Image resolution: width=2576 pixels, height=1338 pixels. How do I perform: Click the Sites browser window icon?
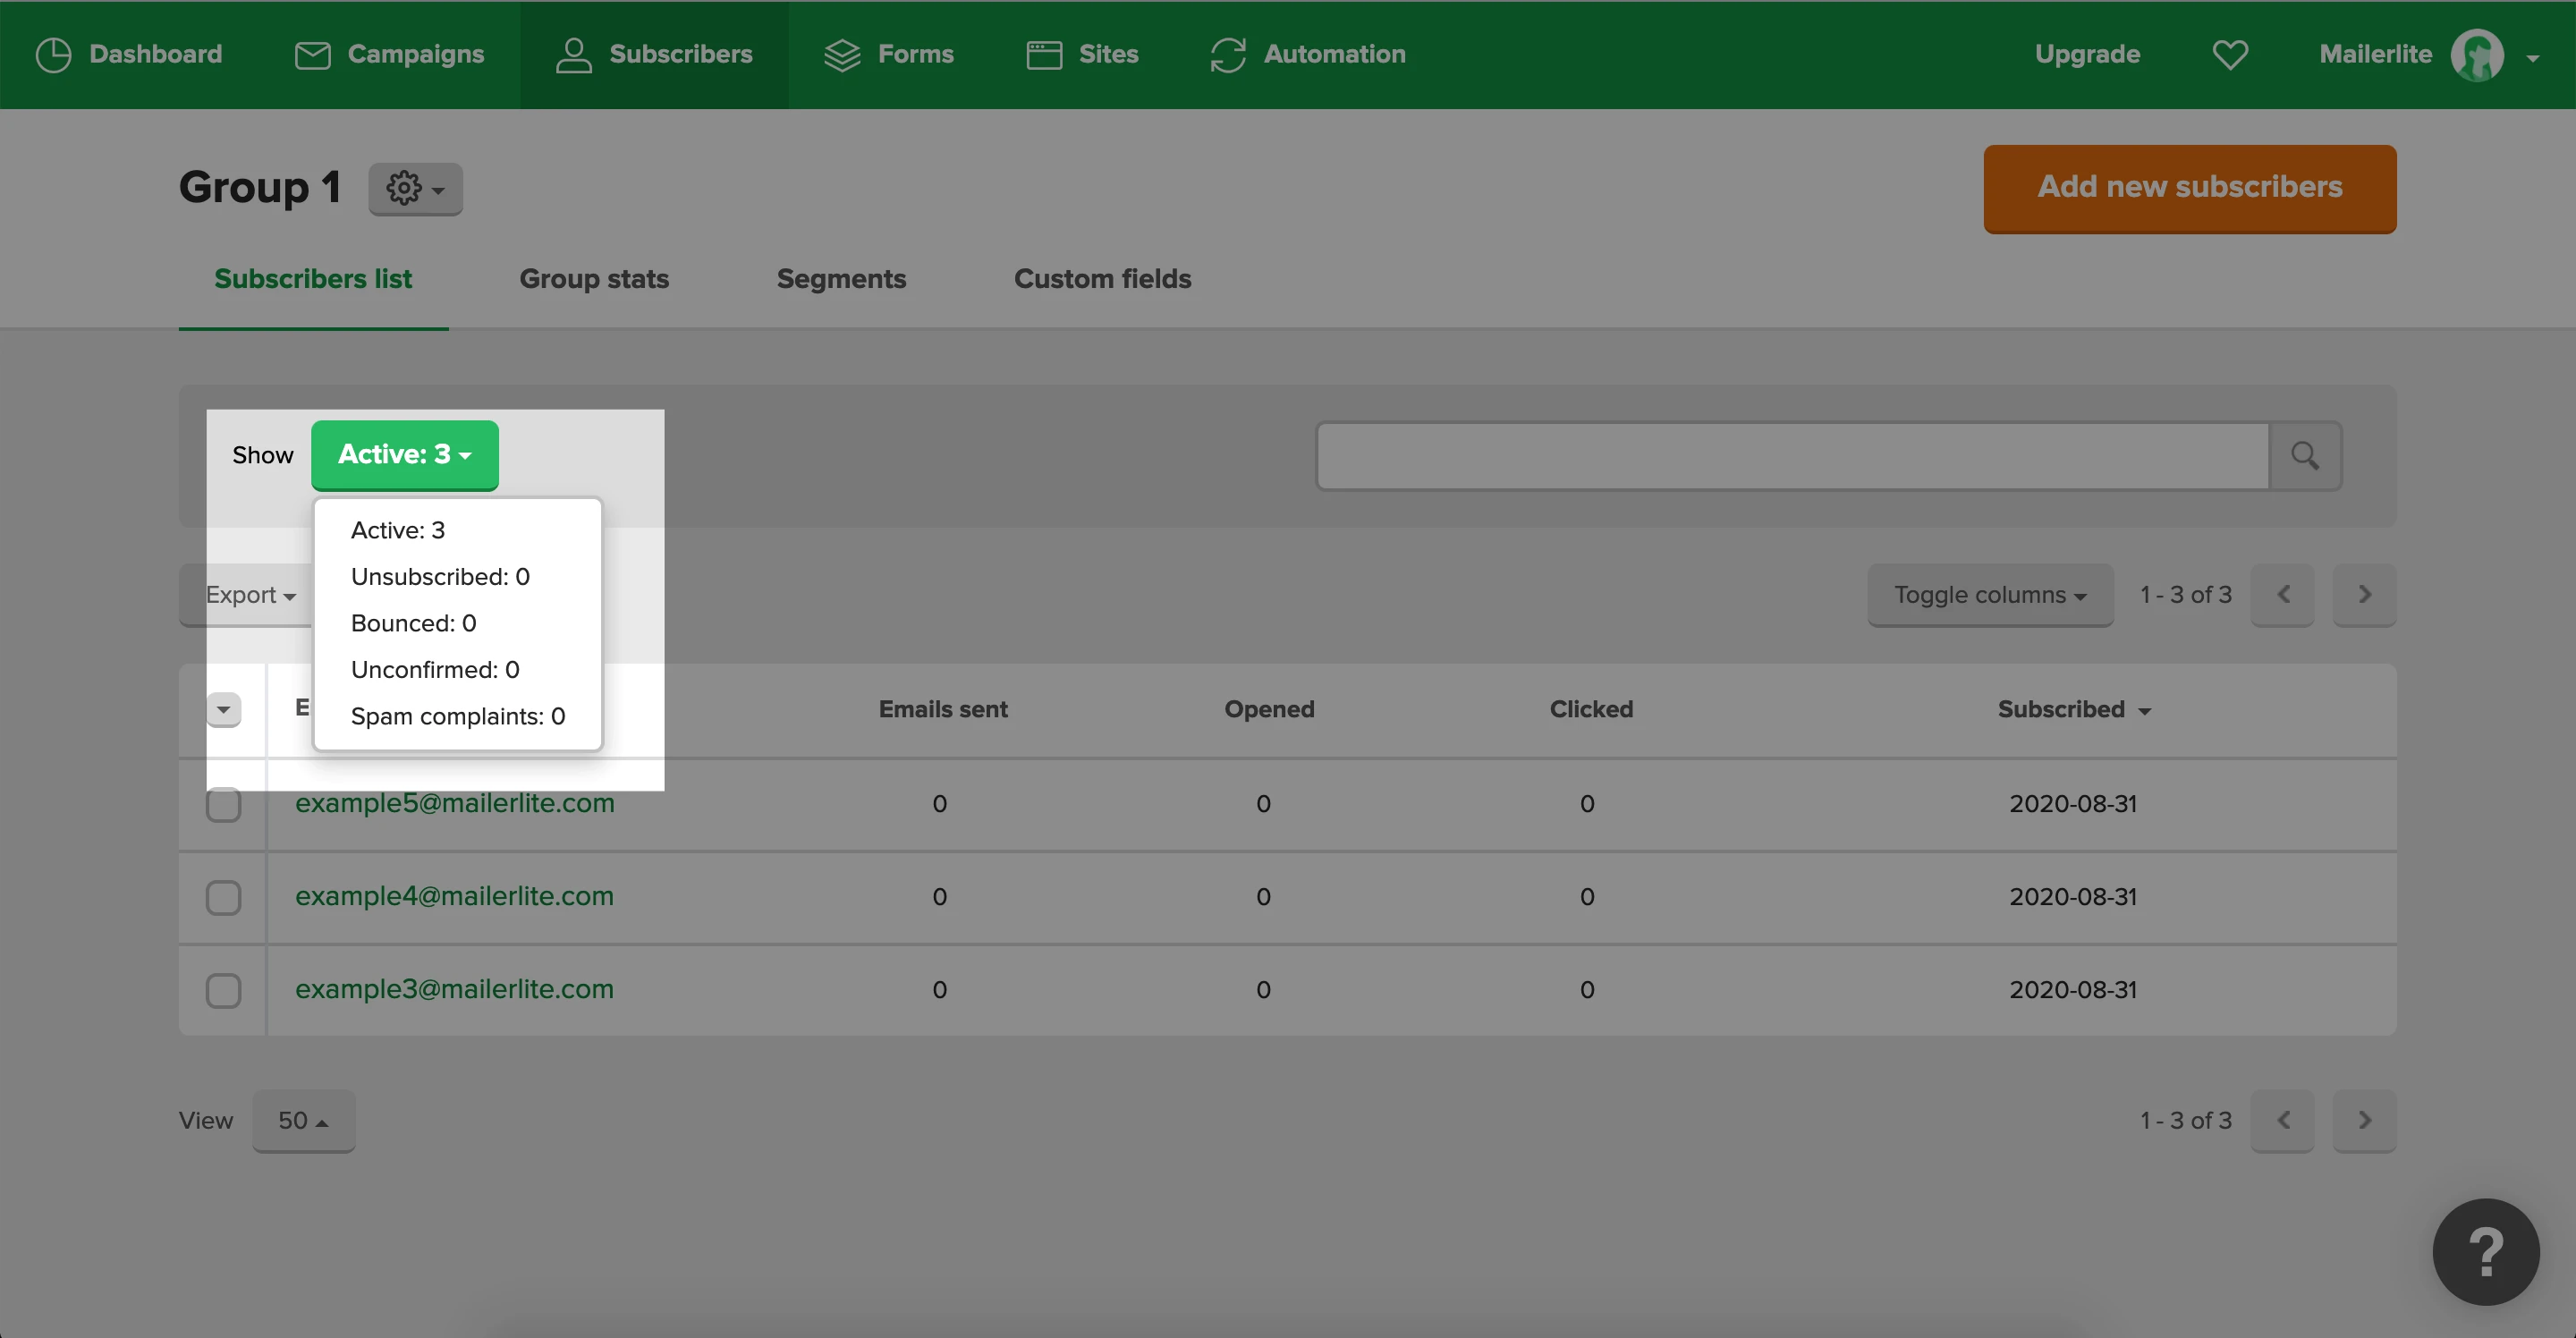tap(1044, 55)
